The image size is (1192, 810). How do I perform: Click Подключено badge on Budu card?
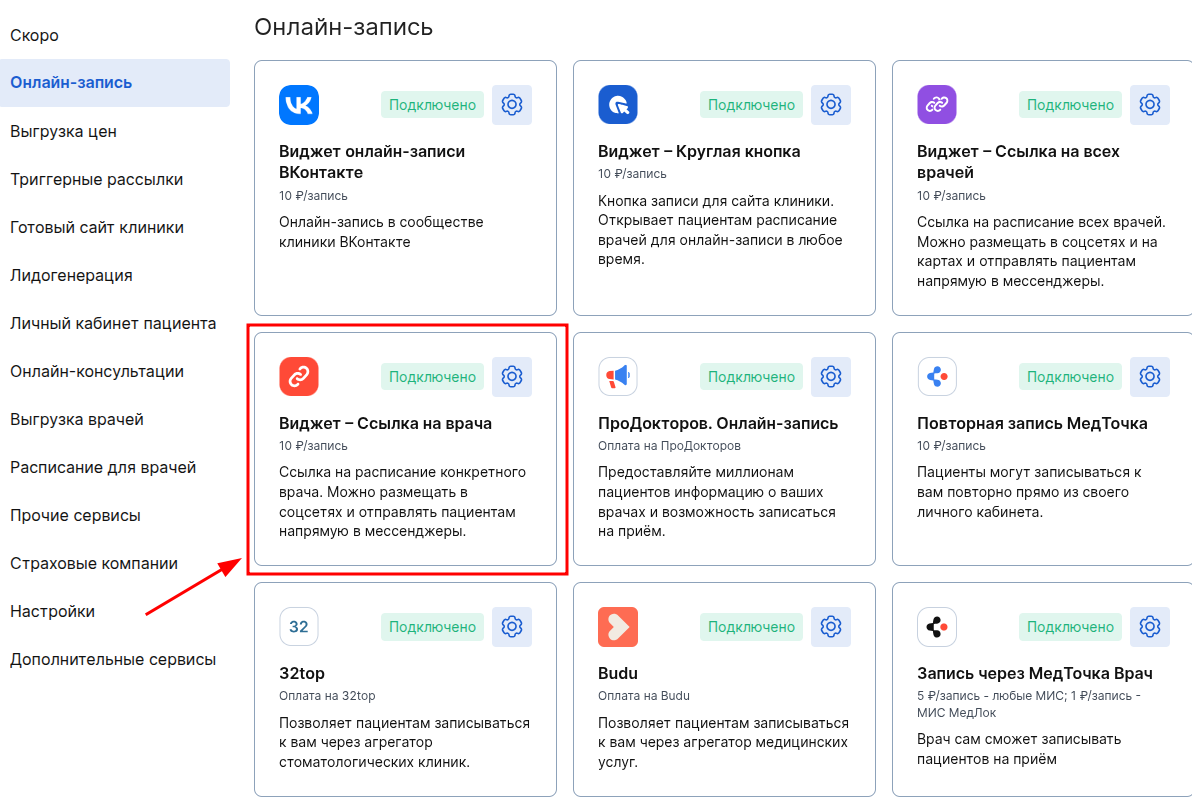coord(751,627)
